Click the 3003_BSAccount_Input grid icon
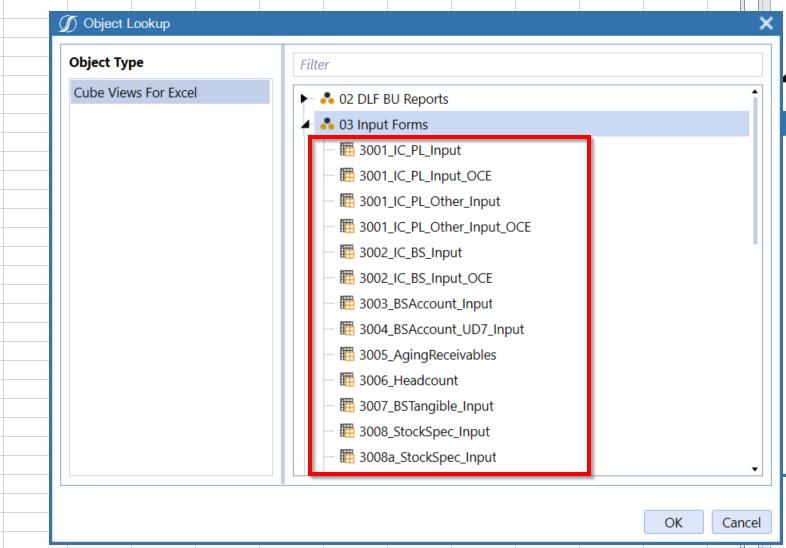 (x=347, y=303)
